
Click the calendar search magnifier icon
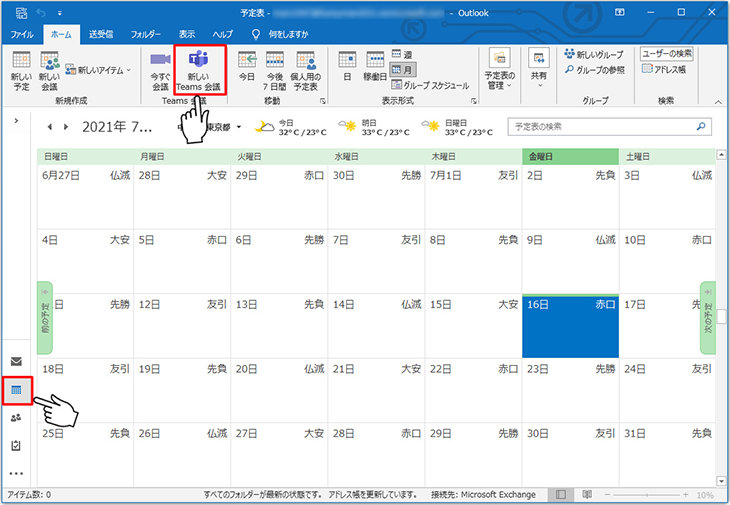701,126
